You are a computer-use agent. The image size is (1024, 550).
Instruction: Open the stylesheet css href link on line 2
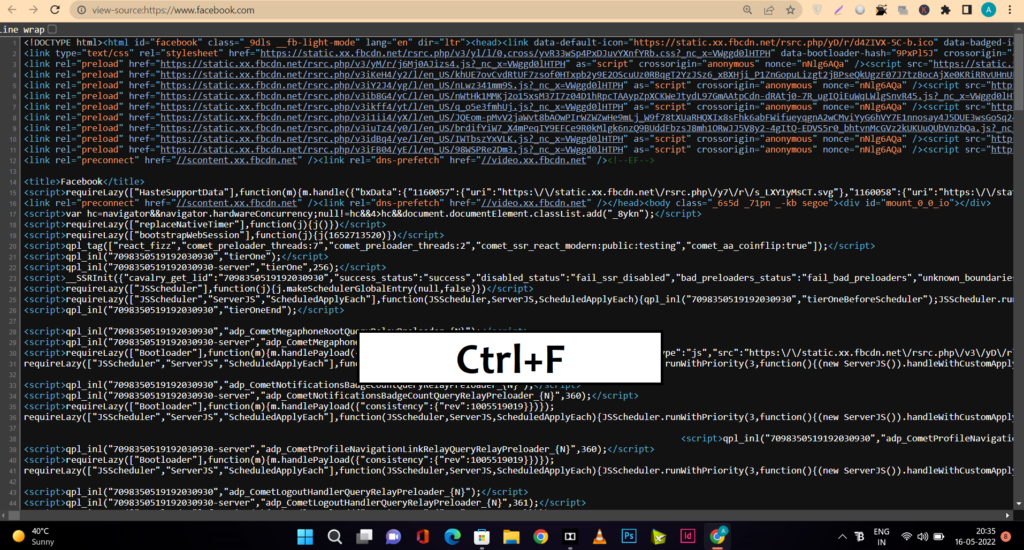[515, 54]
